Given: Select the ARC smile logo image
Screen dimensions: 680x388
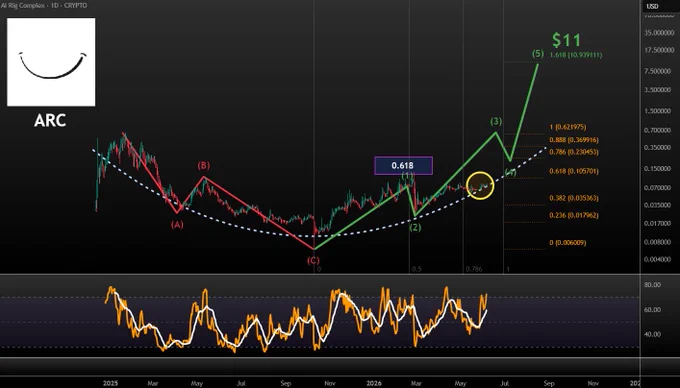Looking at the screenshot, I should (51, 62).
